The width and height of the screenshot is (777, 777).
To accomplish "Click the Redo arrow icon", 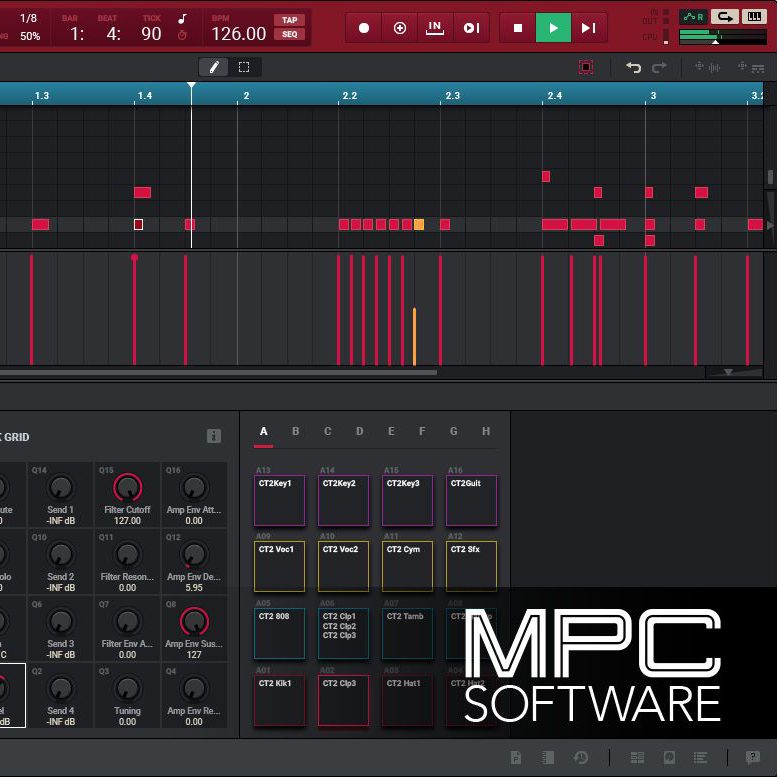I will [x=659, y=67].
